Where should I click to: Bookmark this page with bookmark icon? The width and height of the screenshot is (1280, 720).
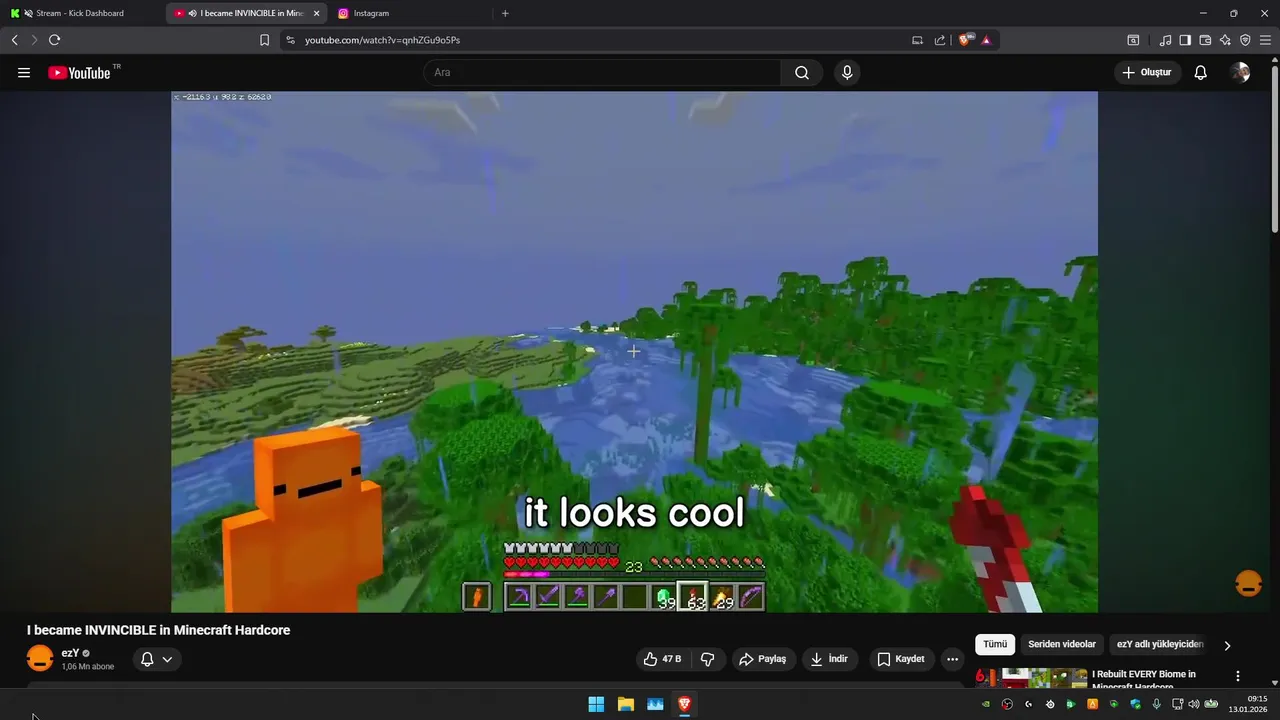(x=264, y=40)
